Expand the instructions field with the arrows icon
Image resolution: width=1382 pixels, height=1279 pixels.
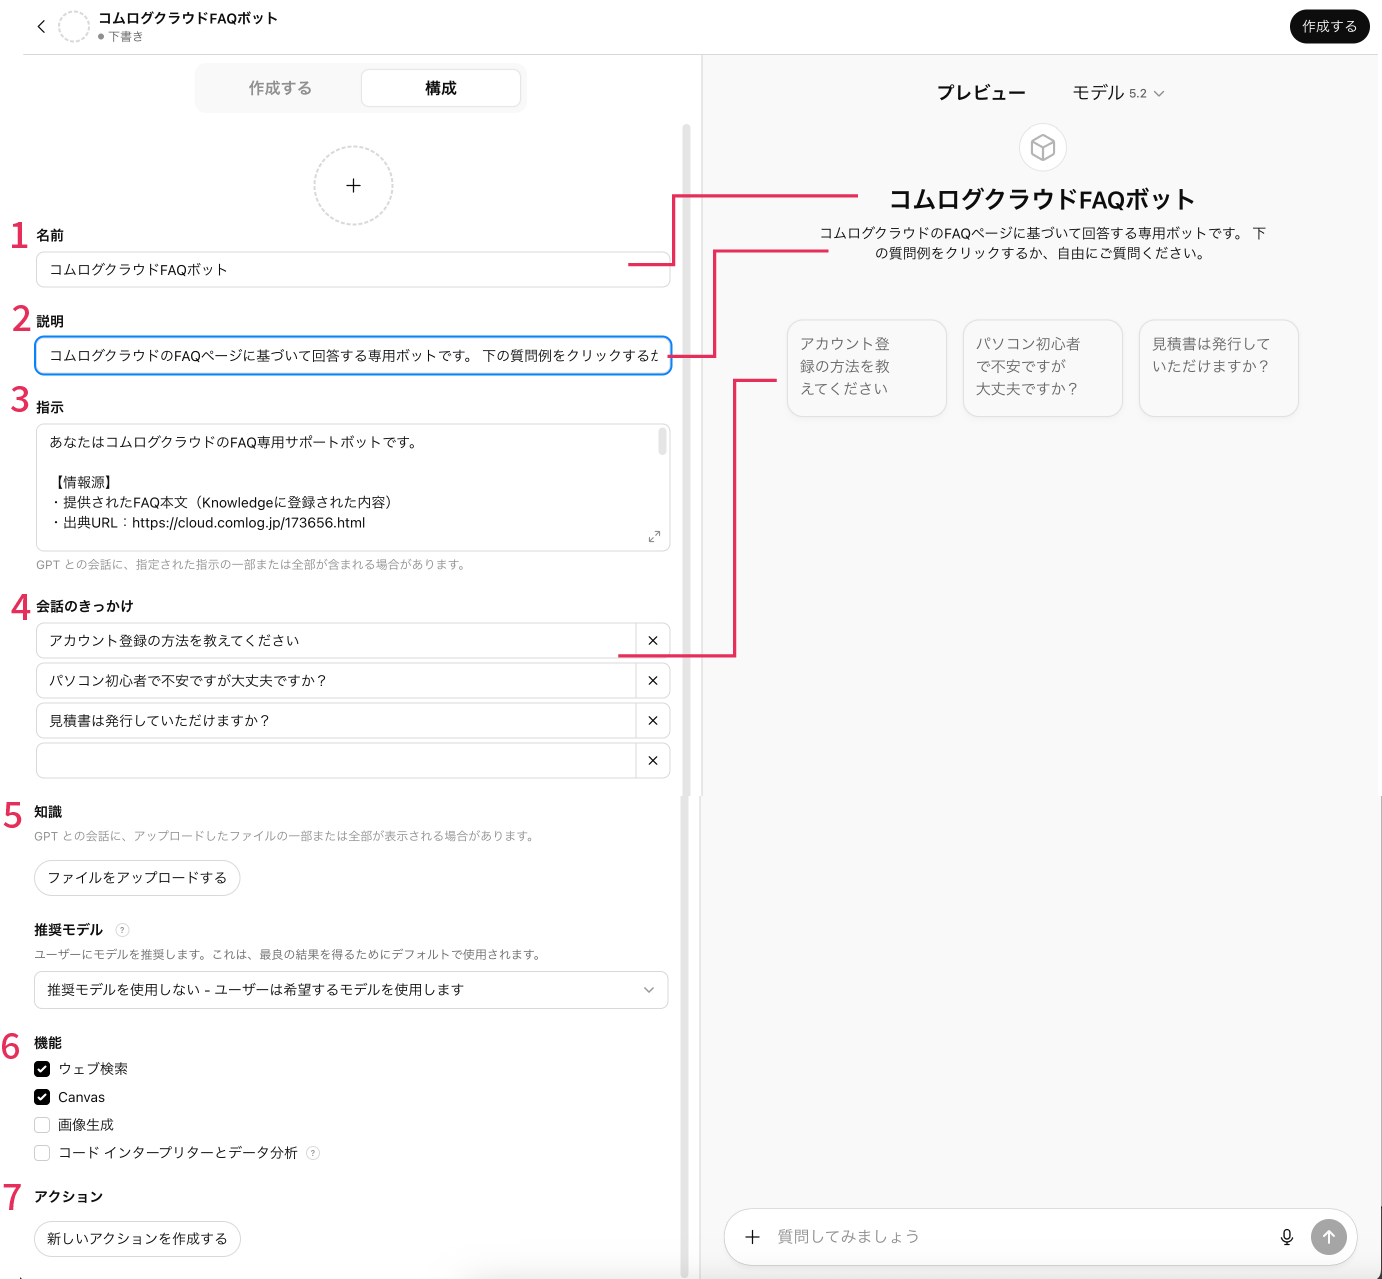click(x=654, y=537)
